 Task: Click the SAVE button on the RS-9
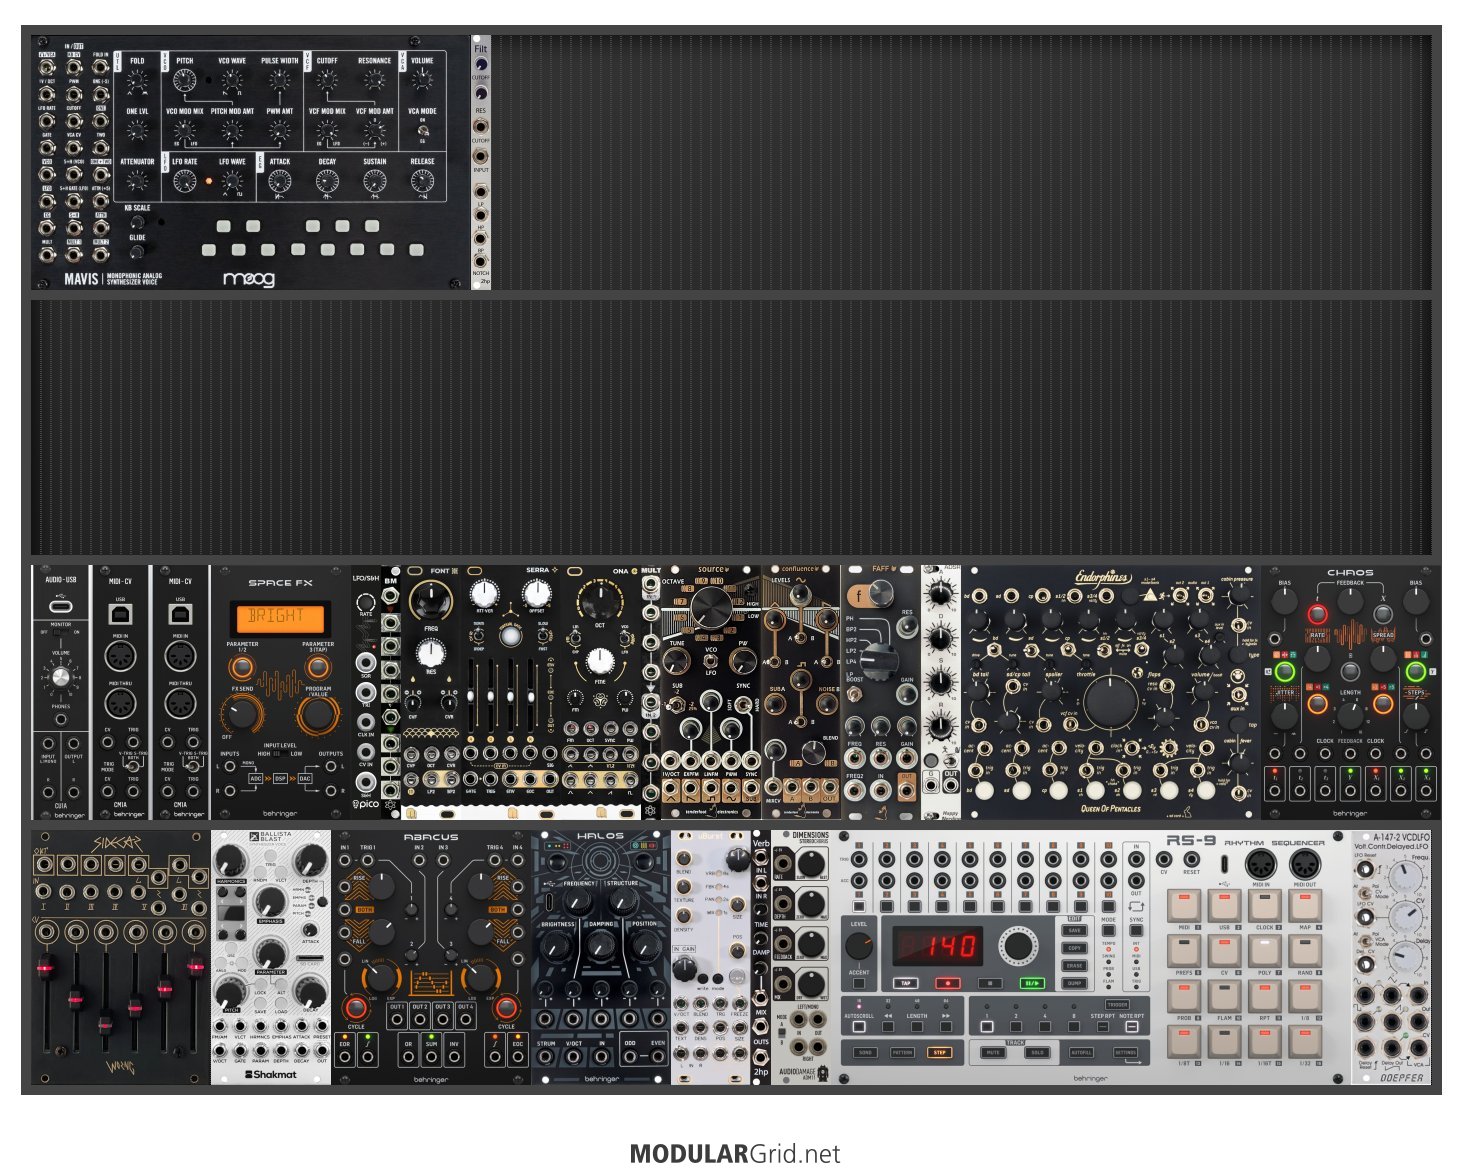pyautogui.click(x=1075, y=931)
